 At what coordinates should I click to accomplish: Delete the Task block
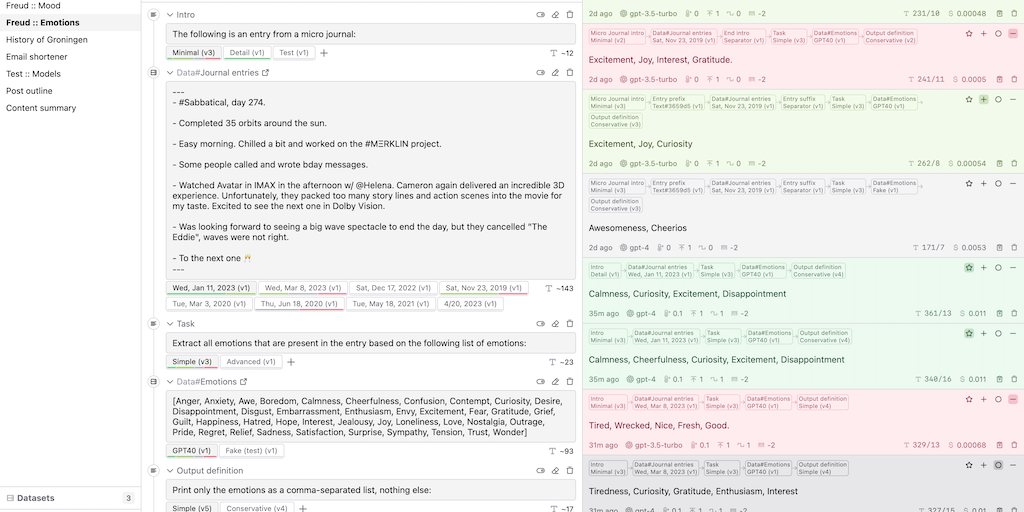(x=569, y=323)
